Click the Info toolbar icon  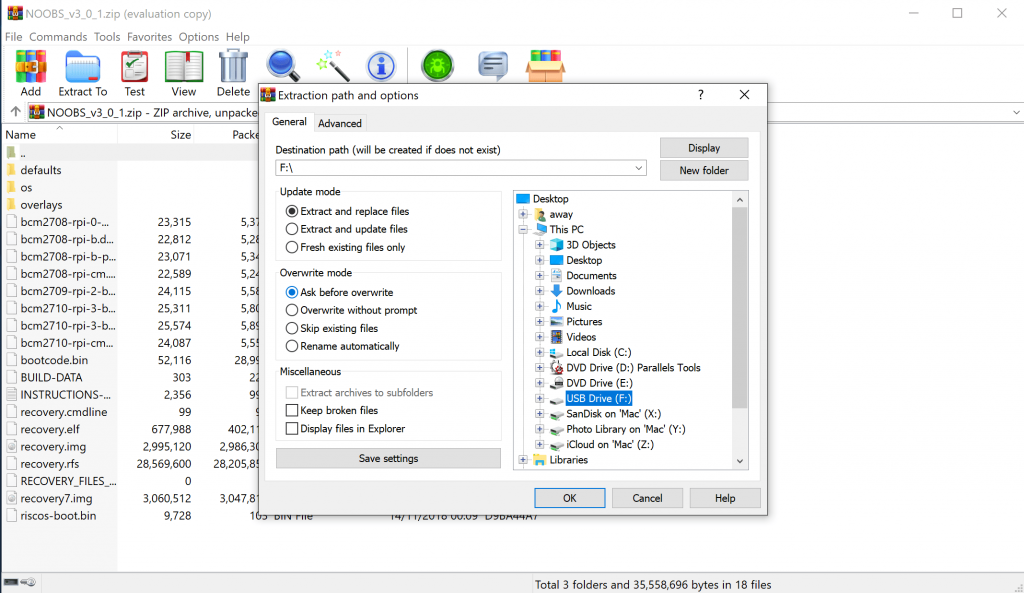point(380,66)
